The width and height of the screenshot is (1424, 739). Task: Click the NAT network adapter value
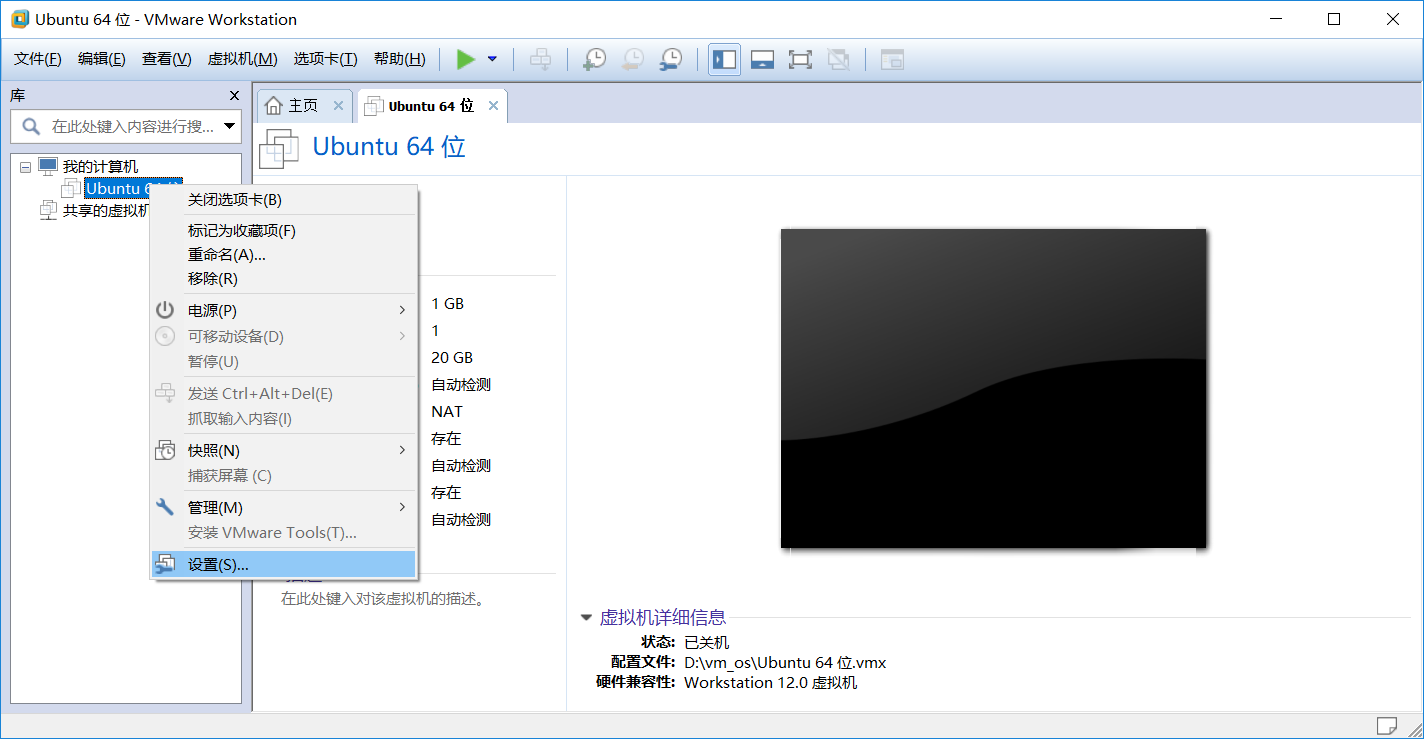click(447, 412)
